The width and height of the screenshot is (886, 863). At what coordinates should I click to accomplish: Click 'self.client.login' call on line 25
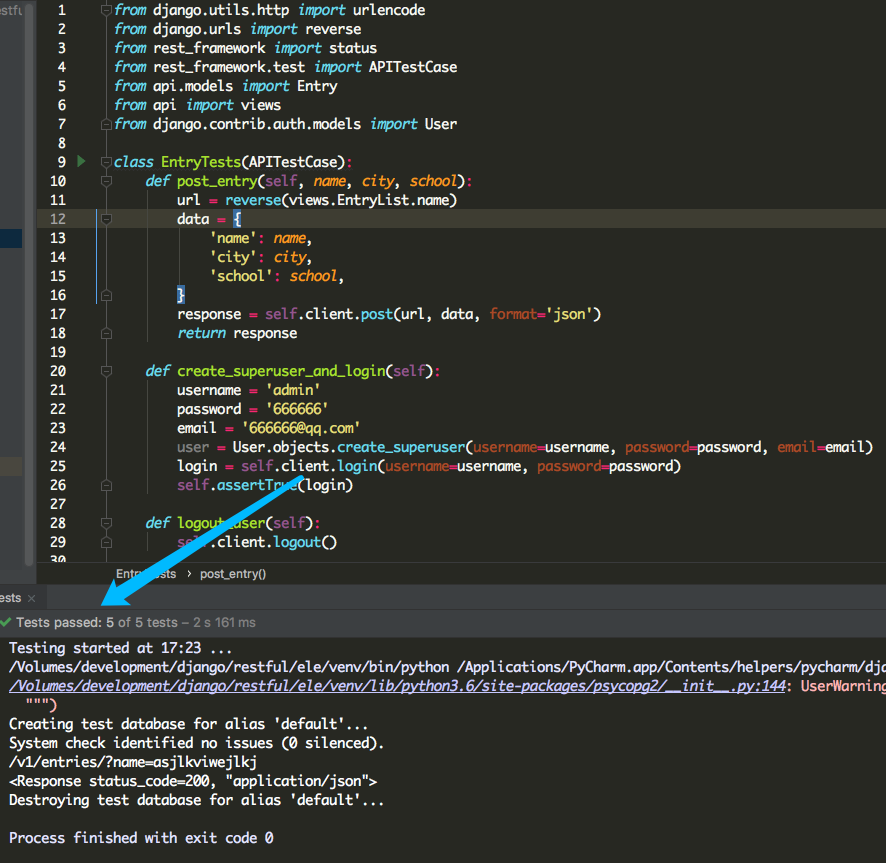[309, 466]
